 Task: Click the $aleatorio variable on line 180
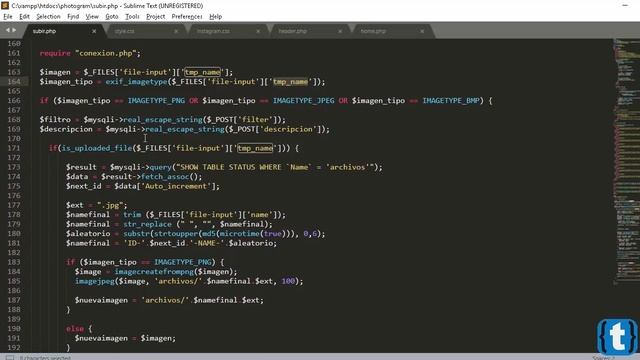pyautogui.click(x=88, y=233)
